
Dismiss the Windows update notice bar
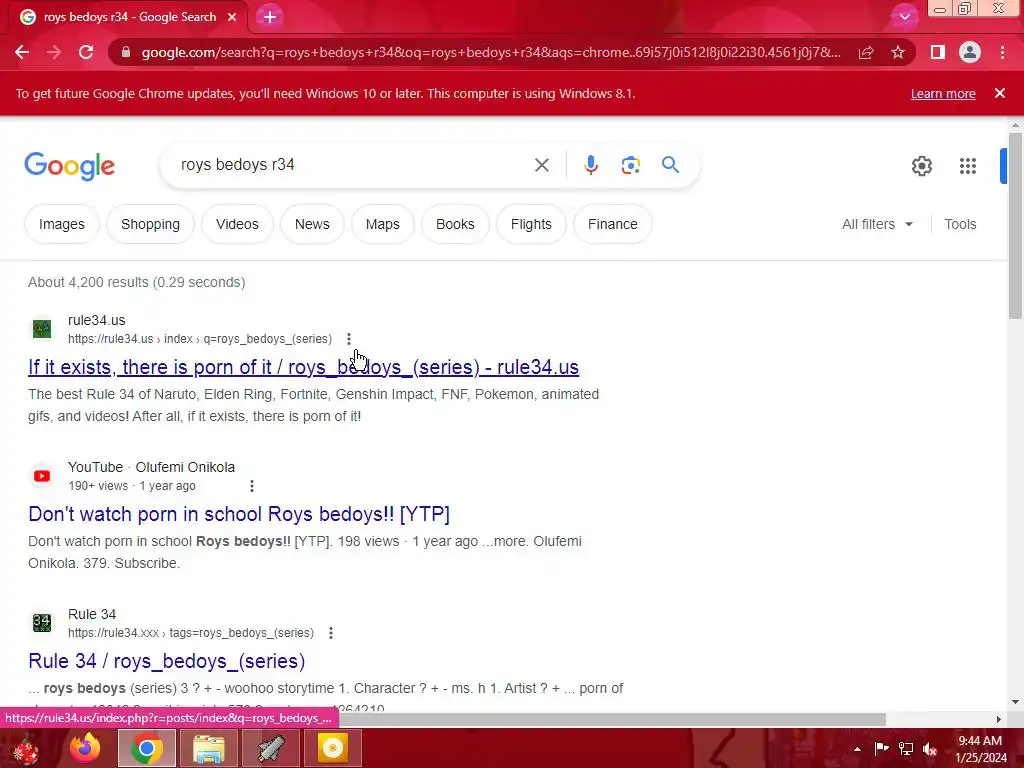pos(999,93)
